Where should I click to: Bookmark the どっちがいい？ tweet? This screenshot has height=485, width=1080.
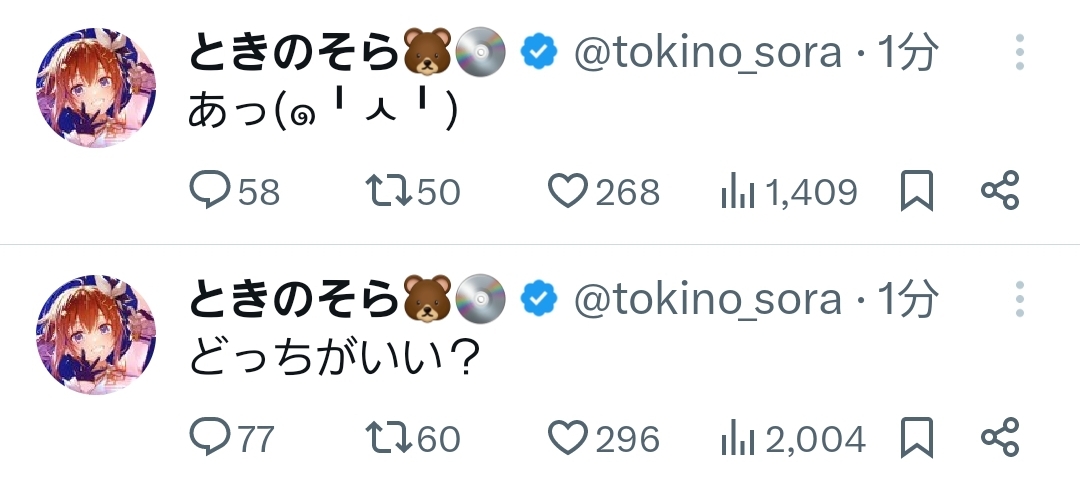(x=917, y=437)
